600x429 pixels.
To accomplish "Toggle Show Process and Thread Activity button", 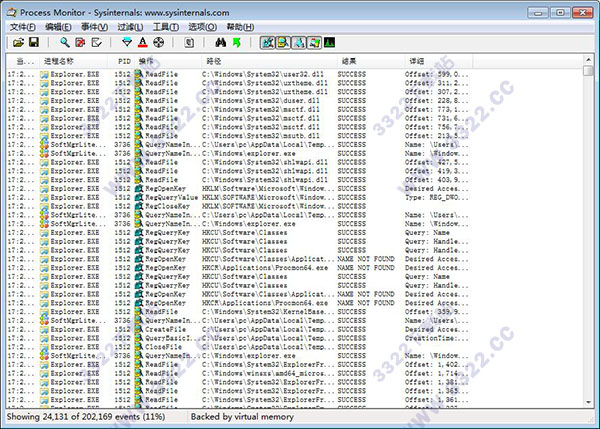I will (314, 42).
